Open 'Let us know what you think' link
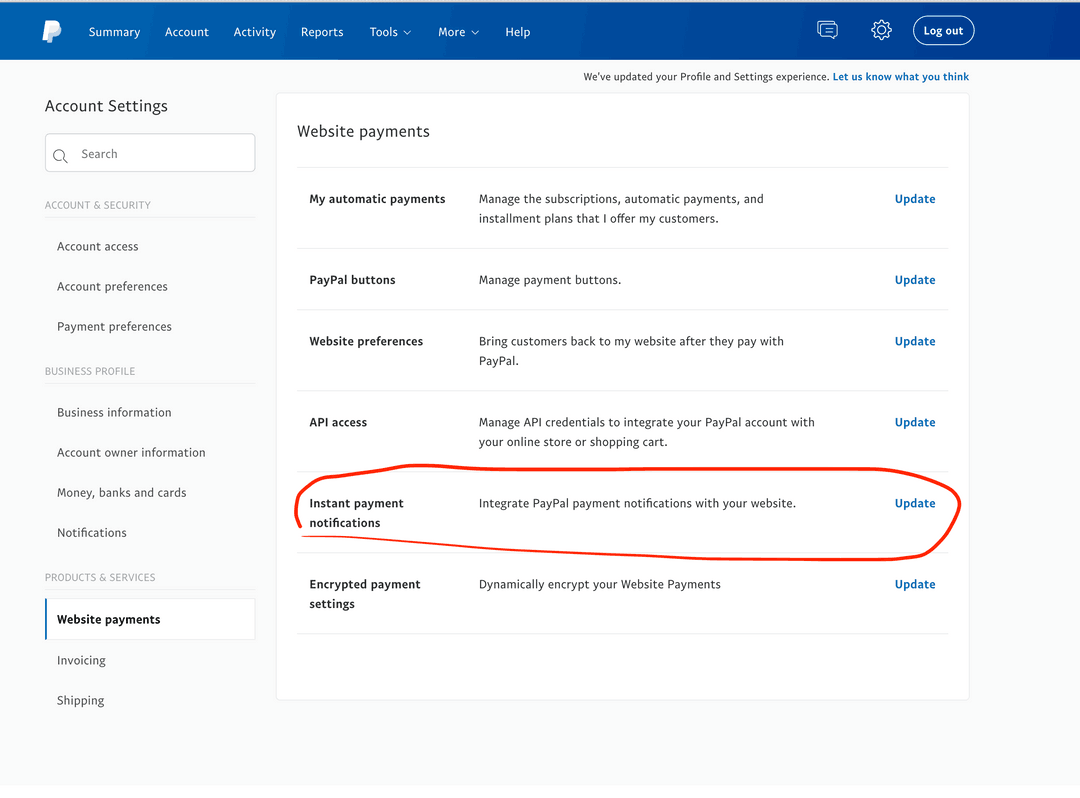Screen dimensions: 1080x798 pyautogui.click(x=900, y=76)
